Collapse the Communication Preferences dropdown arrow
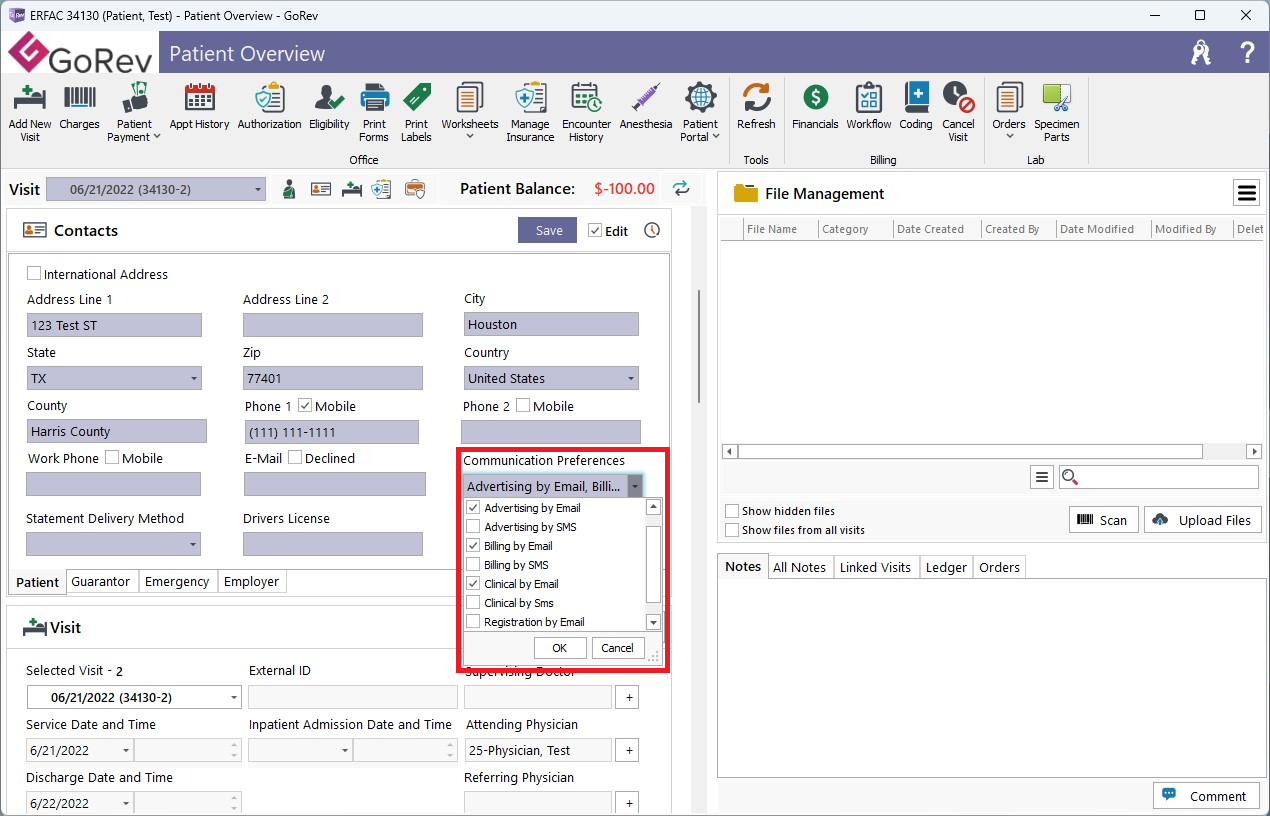1270x816 pixels. [635, 486]
